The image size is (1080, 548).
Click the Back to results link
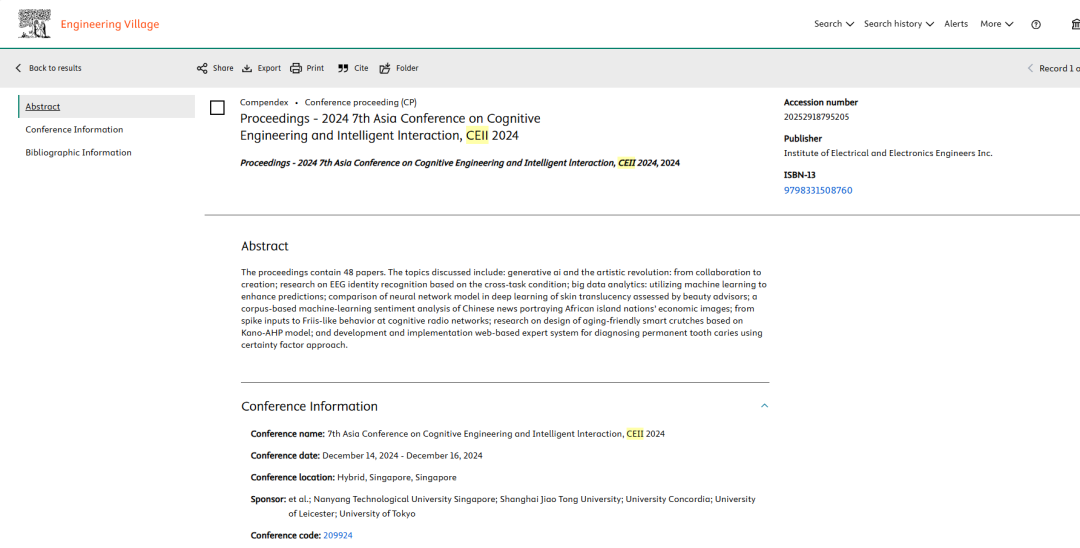tap(55, 68)
